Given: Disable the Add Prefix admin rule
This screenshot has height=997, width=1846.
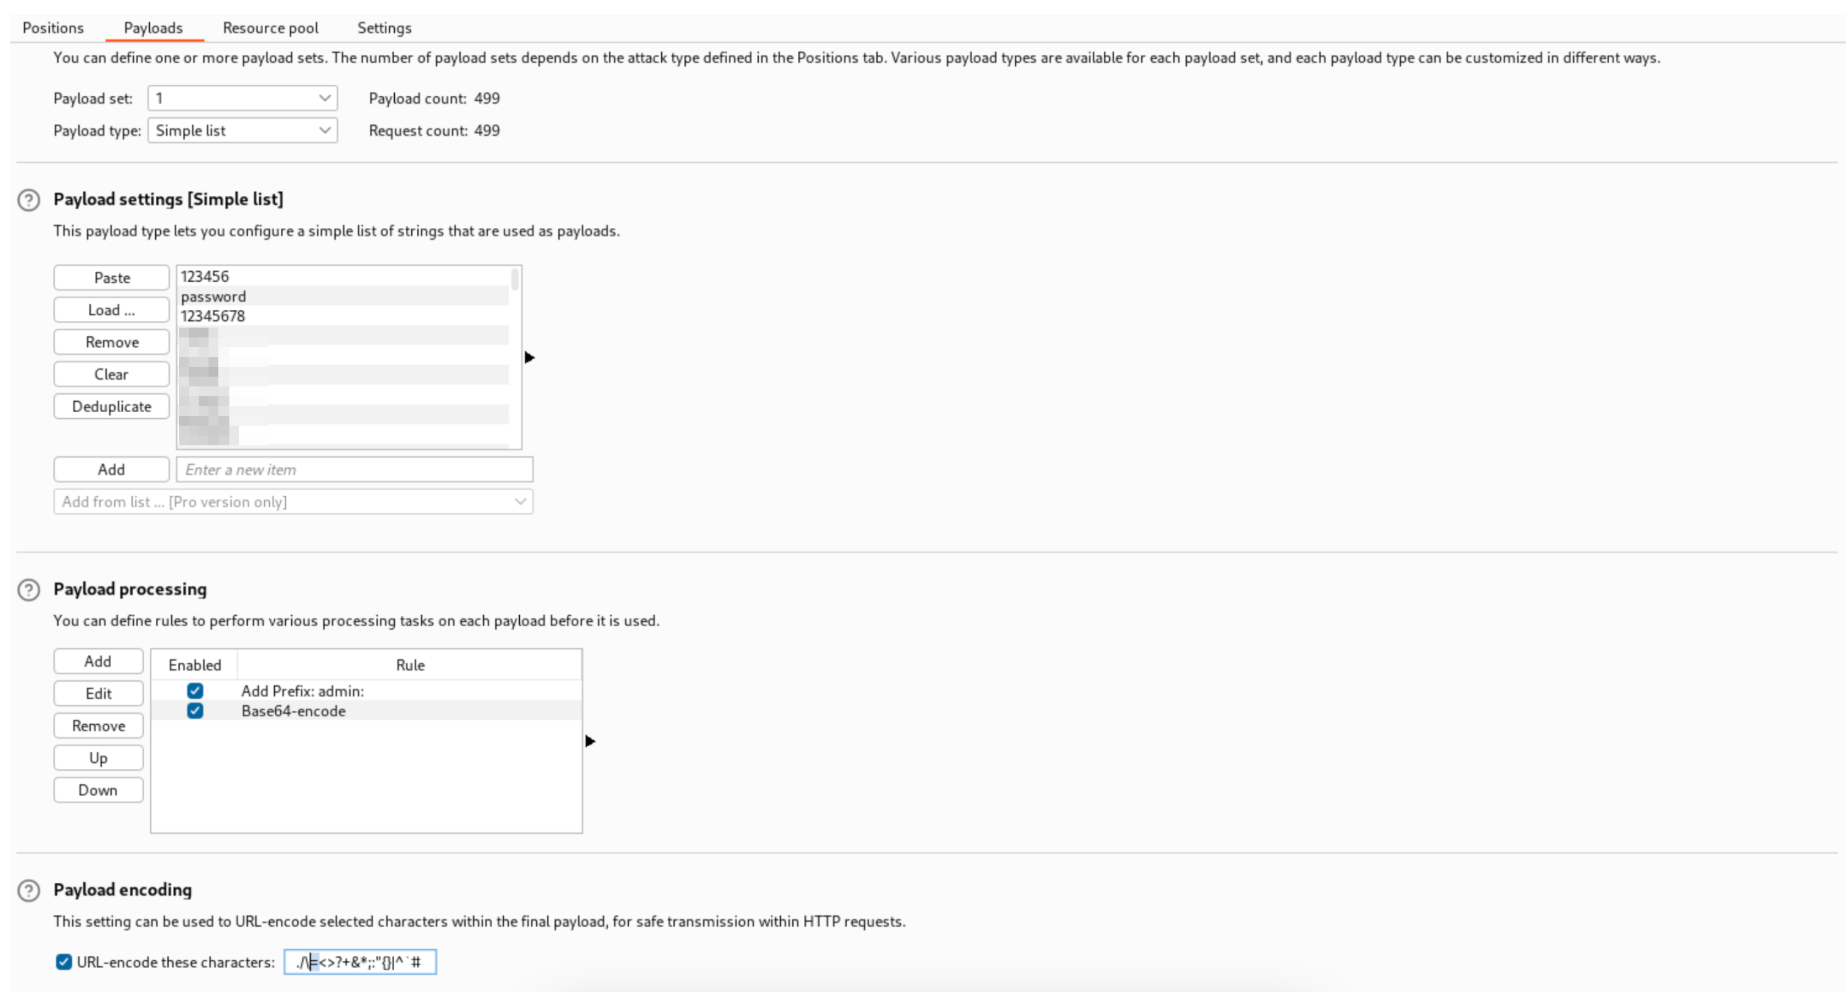Looking at the screenshot, I should point(195,691).
